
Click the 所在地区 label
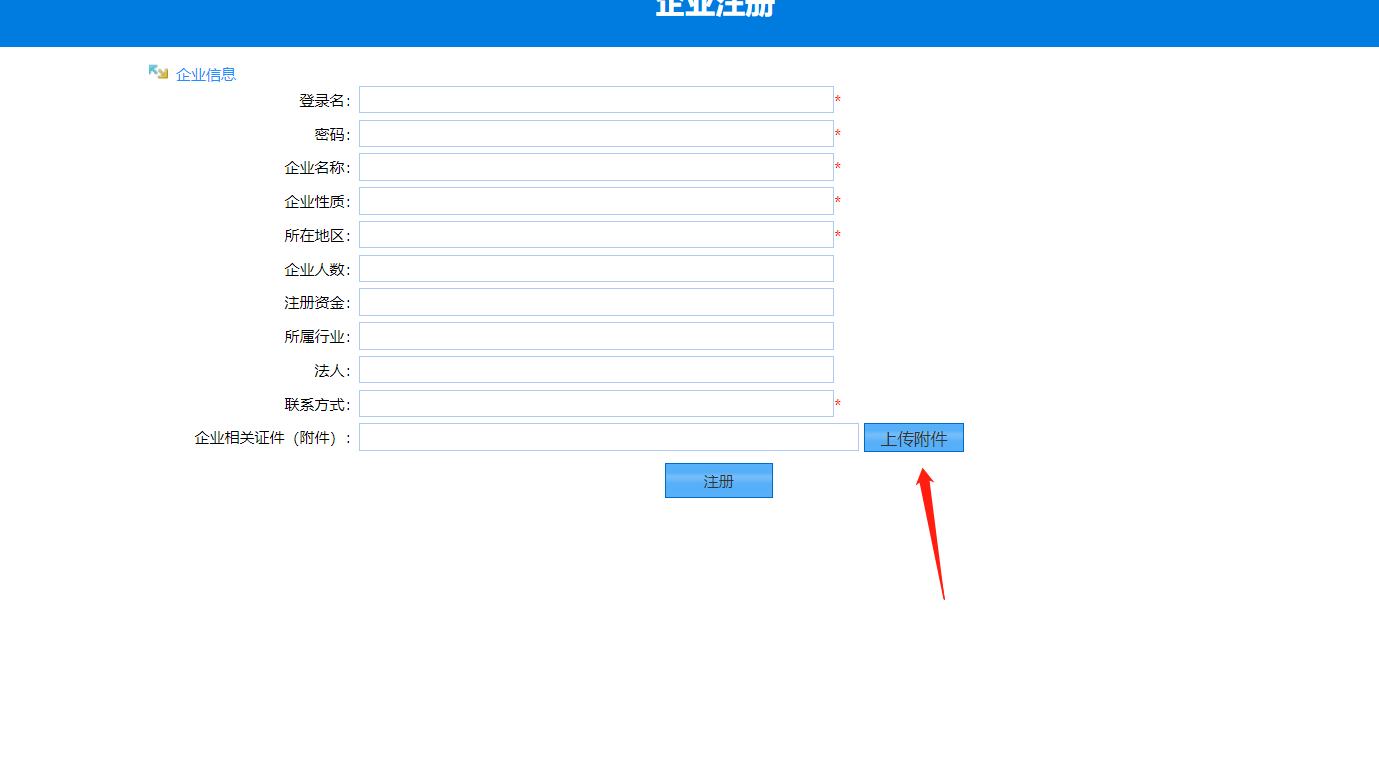click(318, 236)
